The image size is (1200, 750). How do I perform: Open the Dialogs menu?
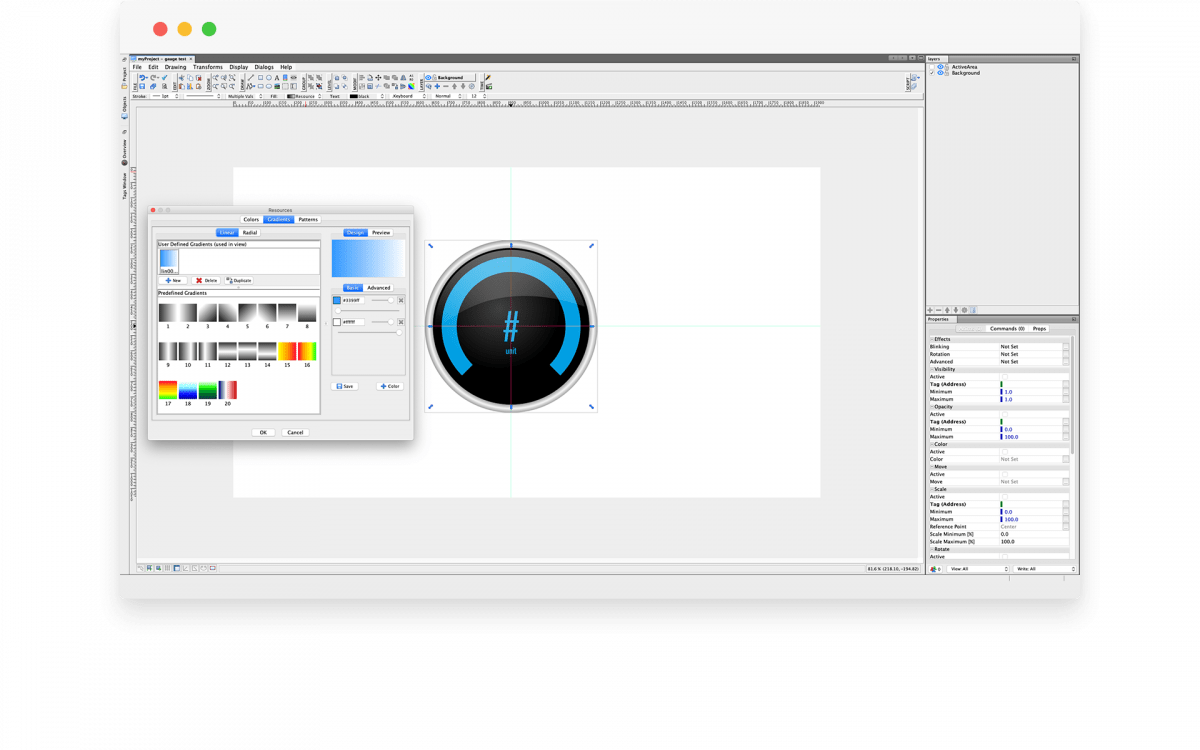(264, 67)
